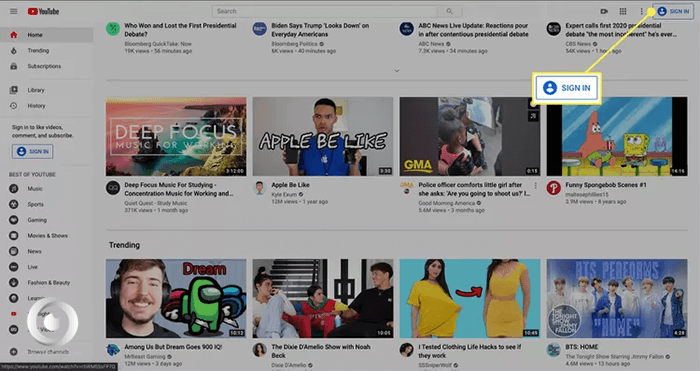Viewport: 700px width, 371px height.
Task: Expand the show more chevron under news row
Action: pos(397,71)
